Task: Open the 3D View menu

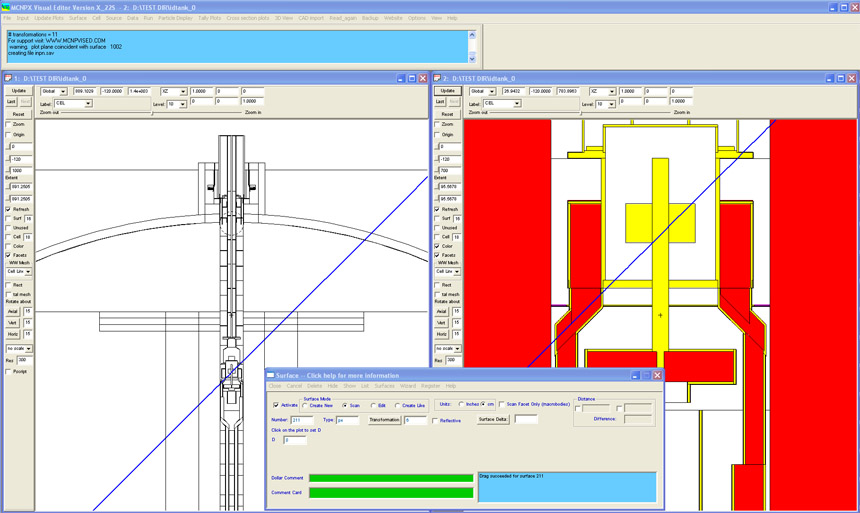Action: (x=284, y=18)
